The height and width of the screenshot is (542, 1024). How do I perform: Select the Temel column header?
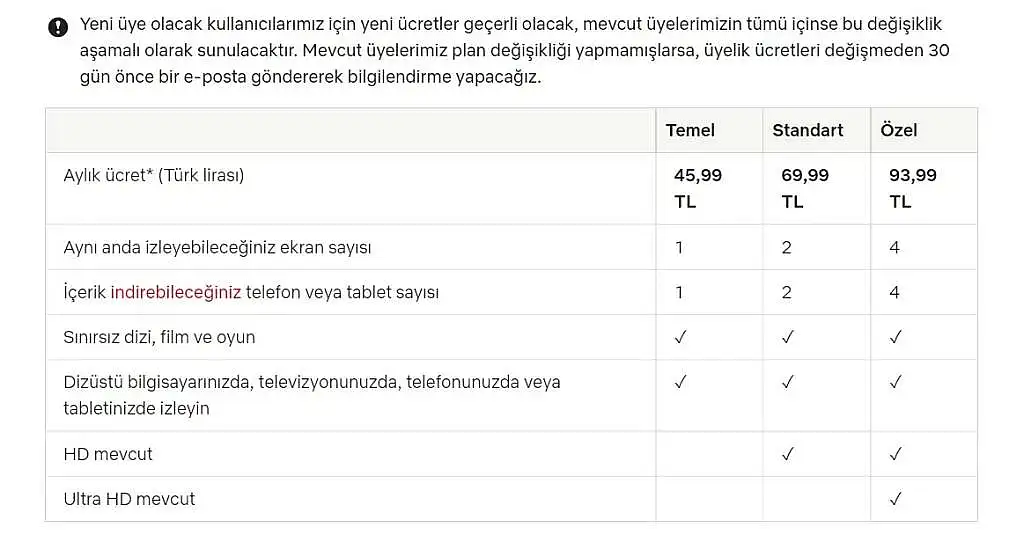coord(690,130)
